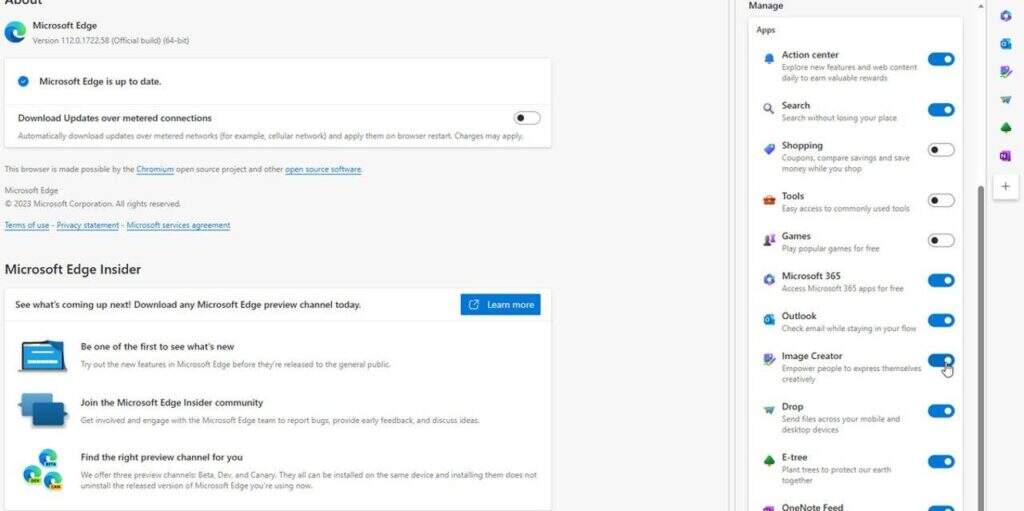Click the Action center label text
This screenshot has height=511, width=1024.
(x=810, y=55)
